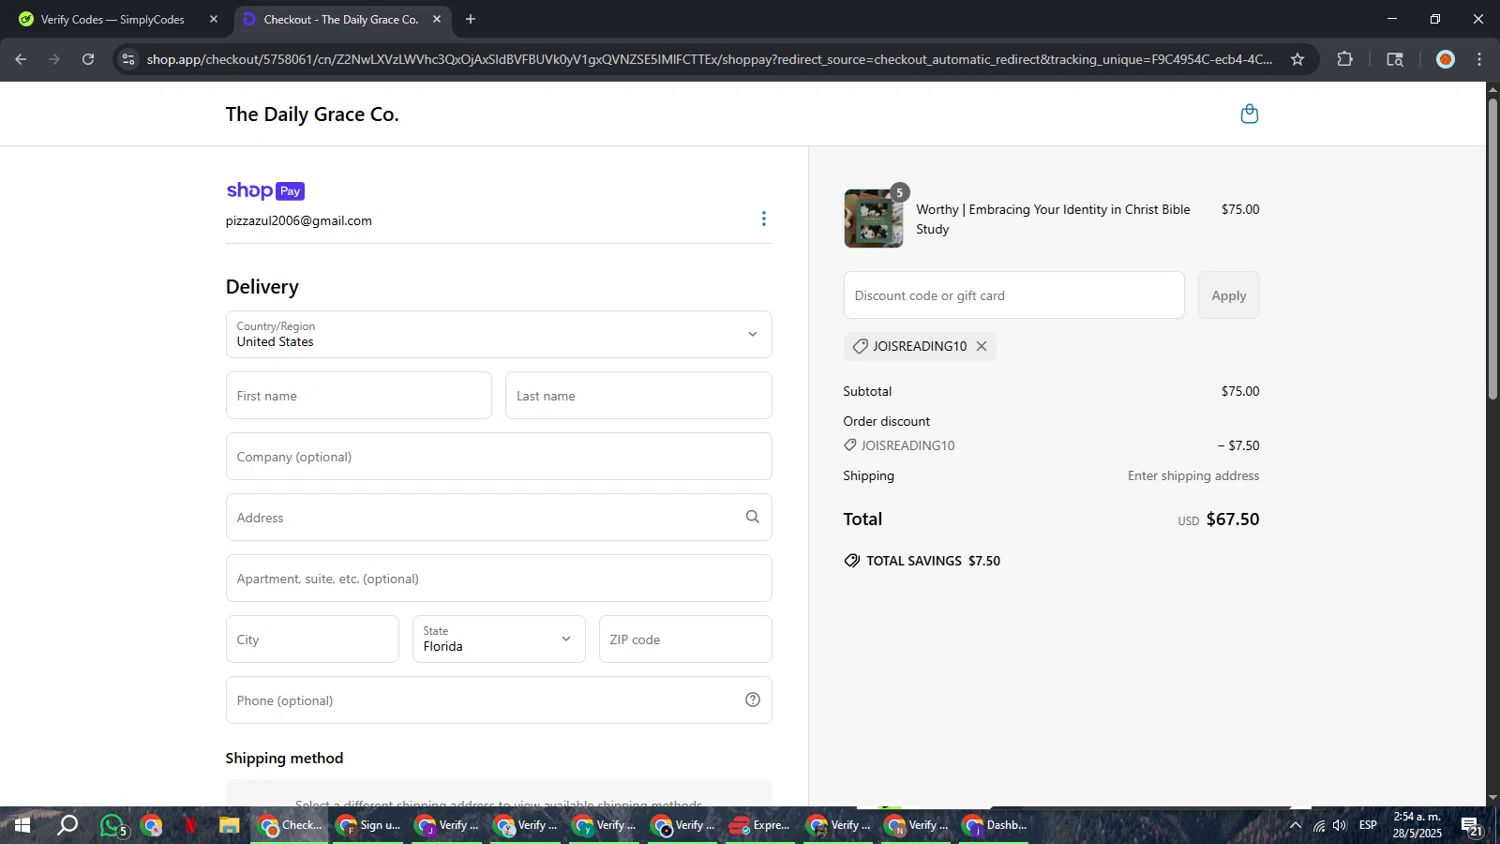This screenshot has width=1500, height=844.
Task: Open the Sign u... Chrome taskbar window
Action: (x=369, y=826)
